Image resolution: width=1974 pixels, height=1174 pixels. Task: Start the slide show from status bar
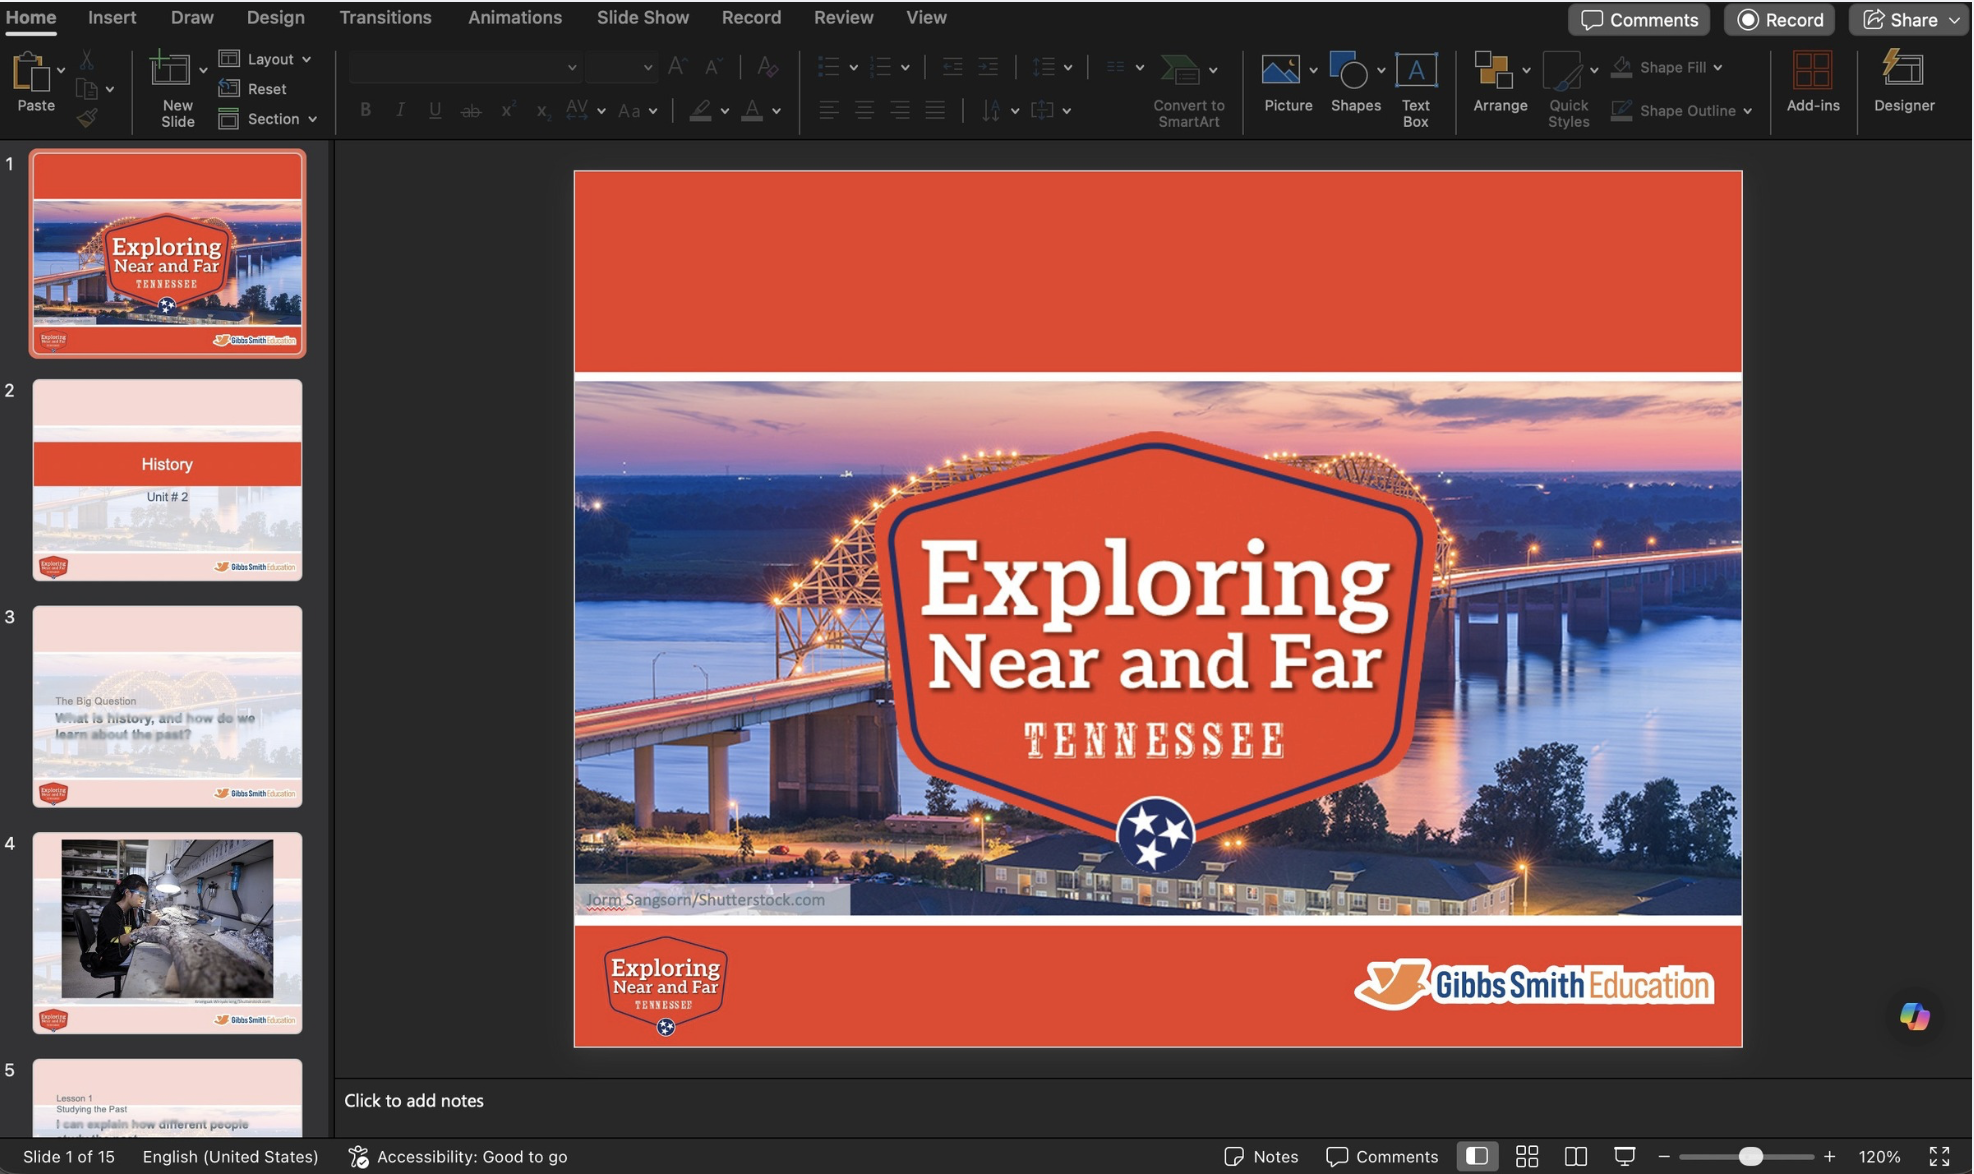tap(1624, 1156)
